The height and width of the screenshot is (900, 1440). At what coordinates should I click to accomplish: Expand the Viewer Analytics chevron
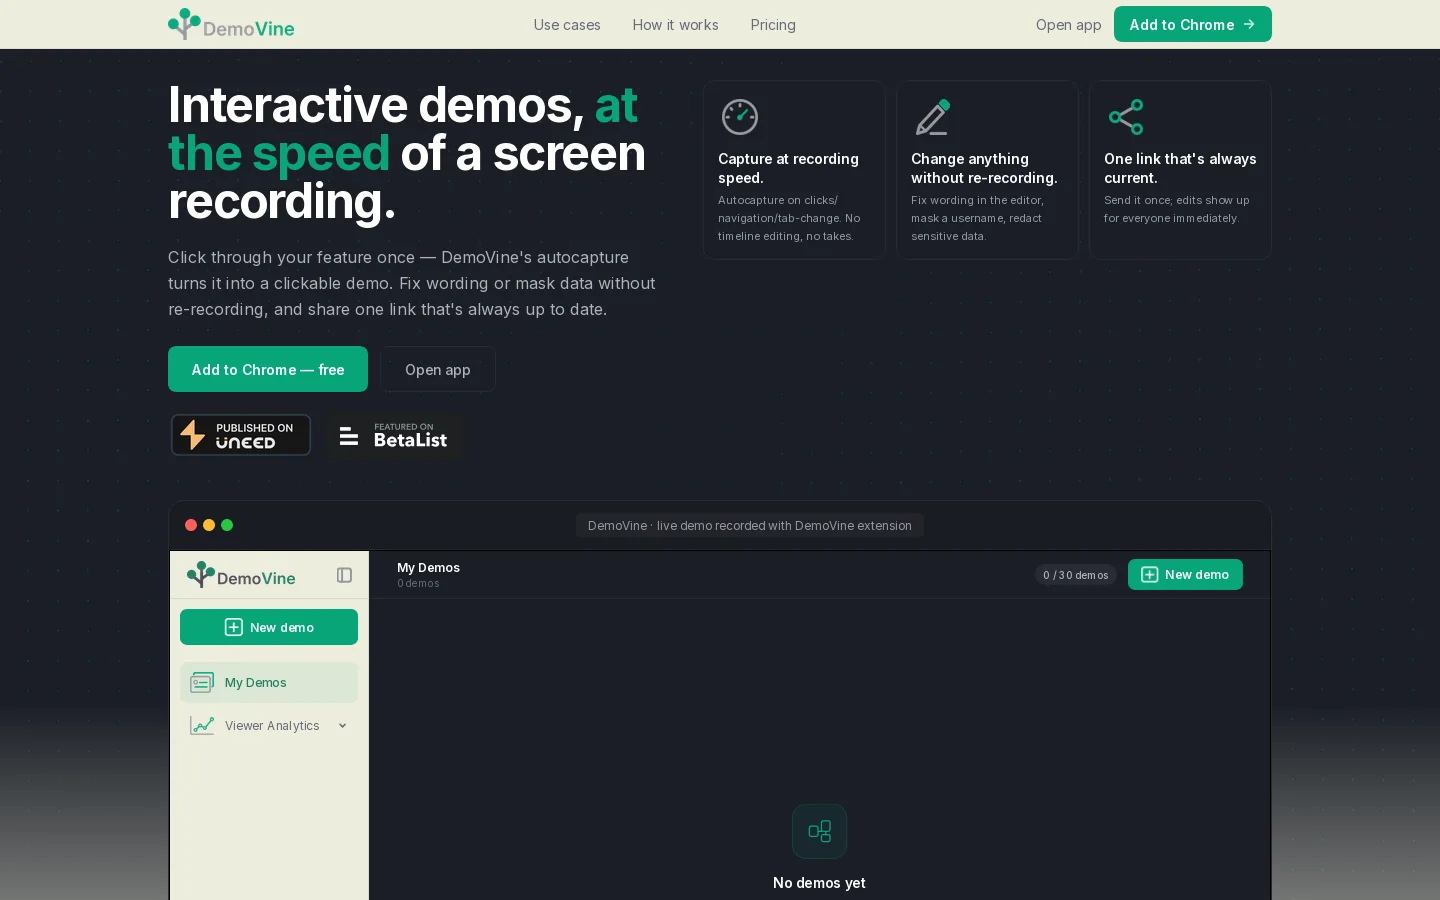click(x=342, y=726)
